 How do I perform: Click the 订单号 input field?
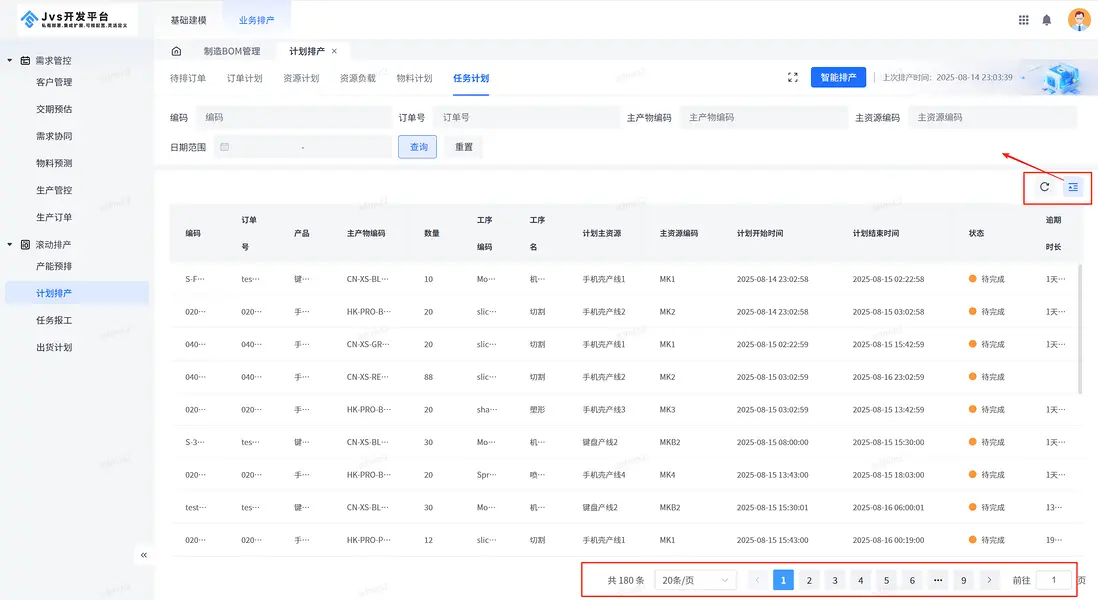(x=526, y=117)
